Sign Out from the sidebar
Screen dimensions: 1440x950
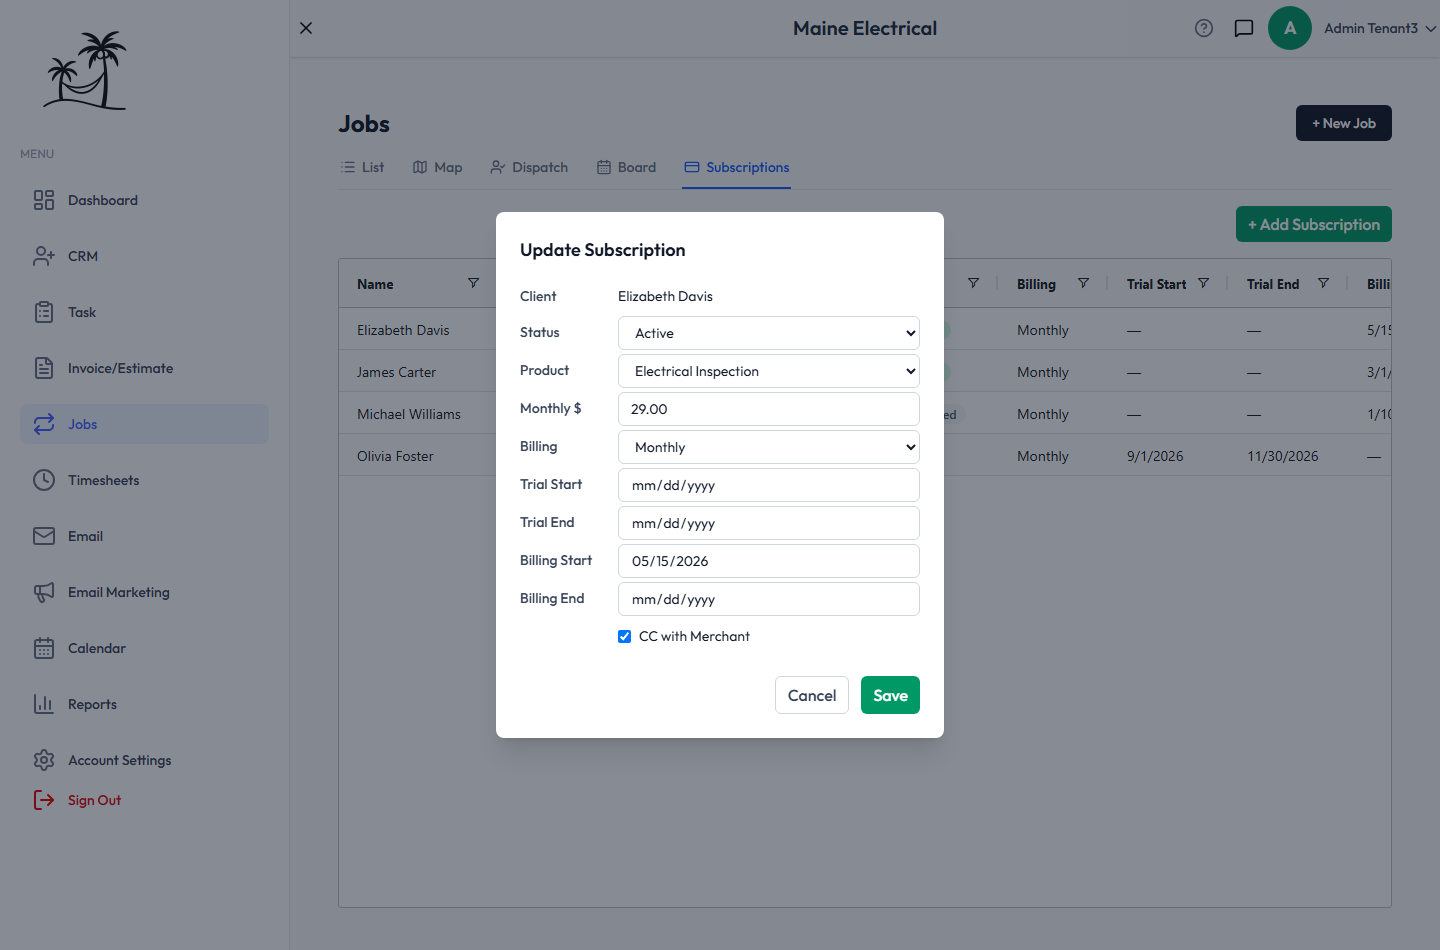click(x=78, y=800)
